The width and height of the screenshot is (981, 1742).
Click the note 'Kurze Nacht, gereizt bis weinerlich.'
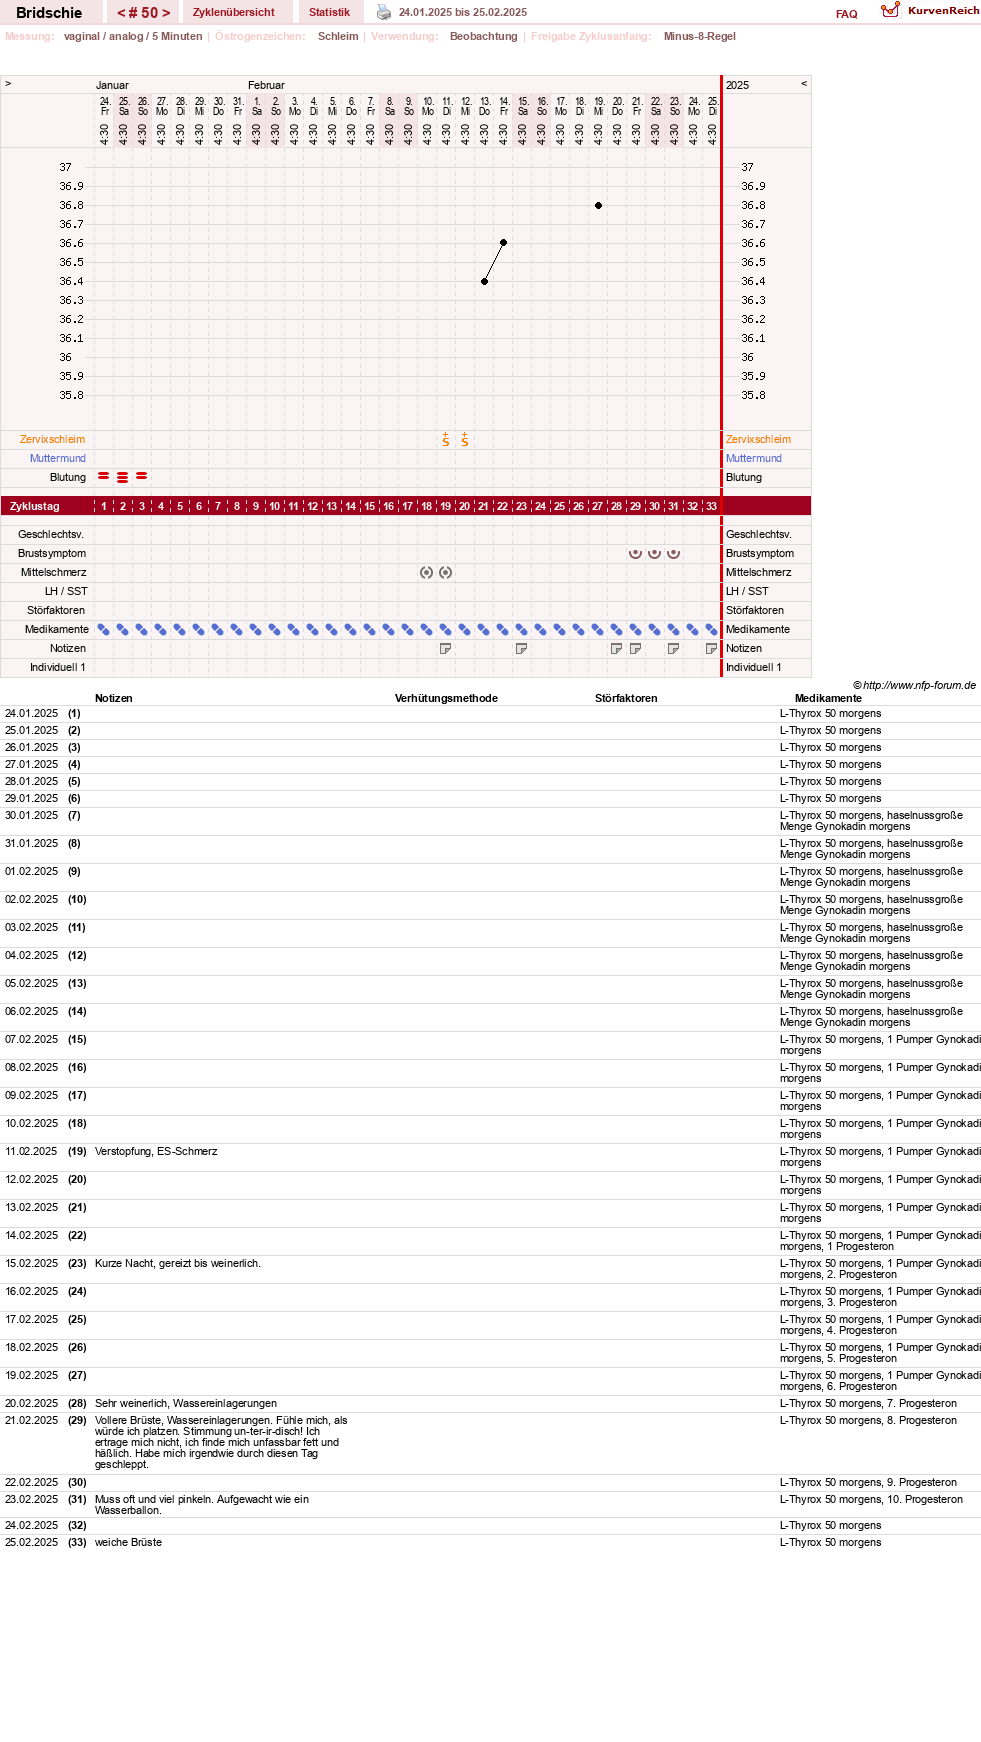178,1263
